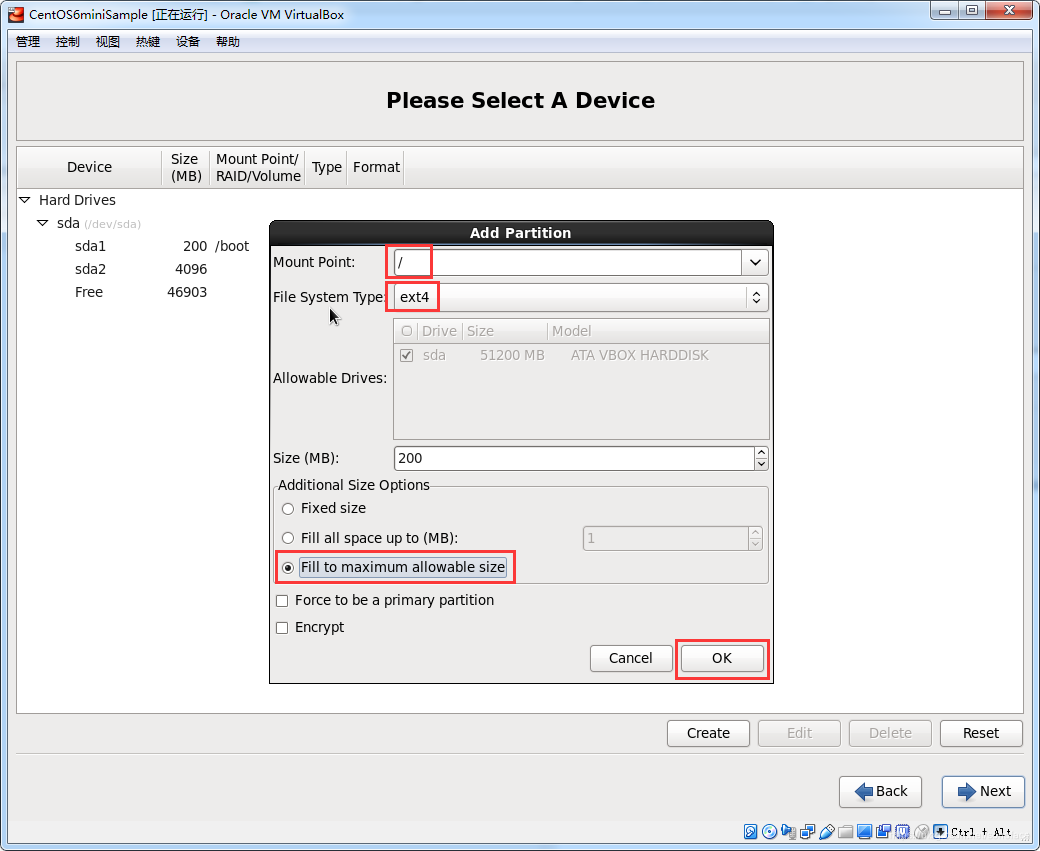Click the Add Partition dialog title bar
The image size is (1040, 851).
(521, 233)
